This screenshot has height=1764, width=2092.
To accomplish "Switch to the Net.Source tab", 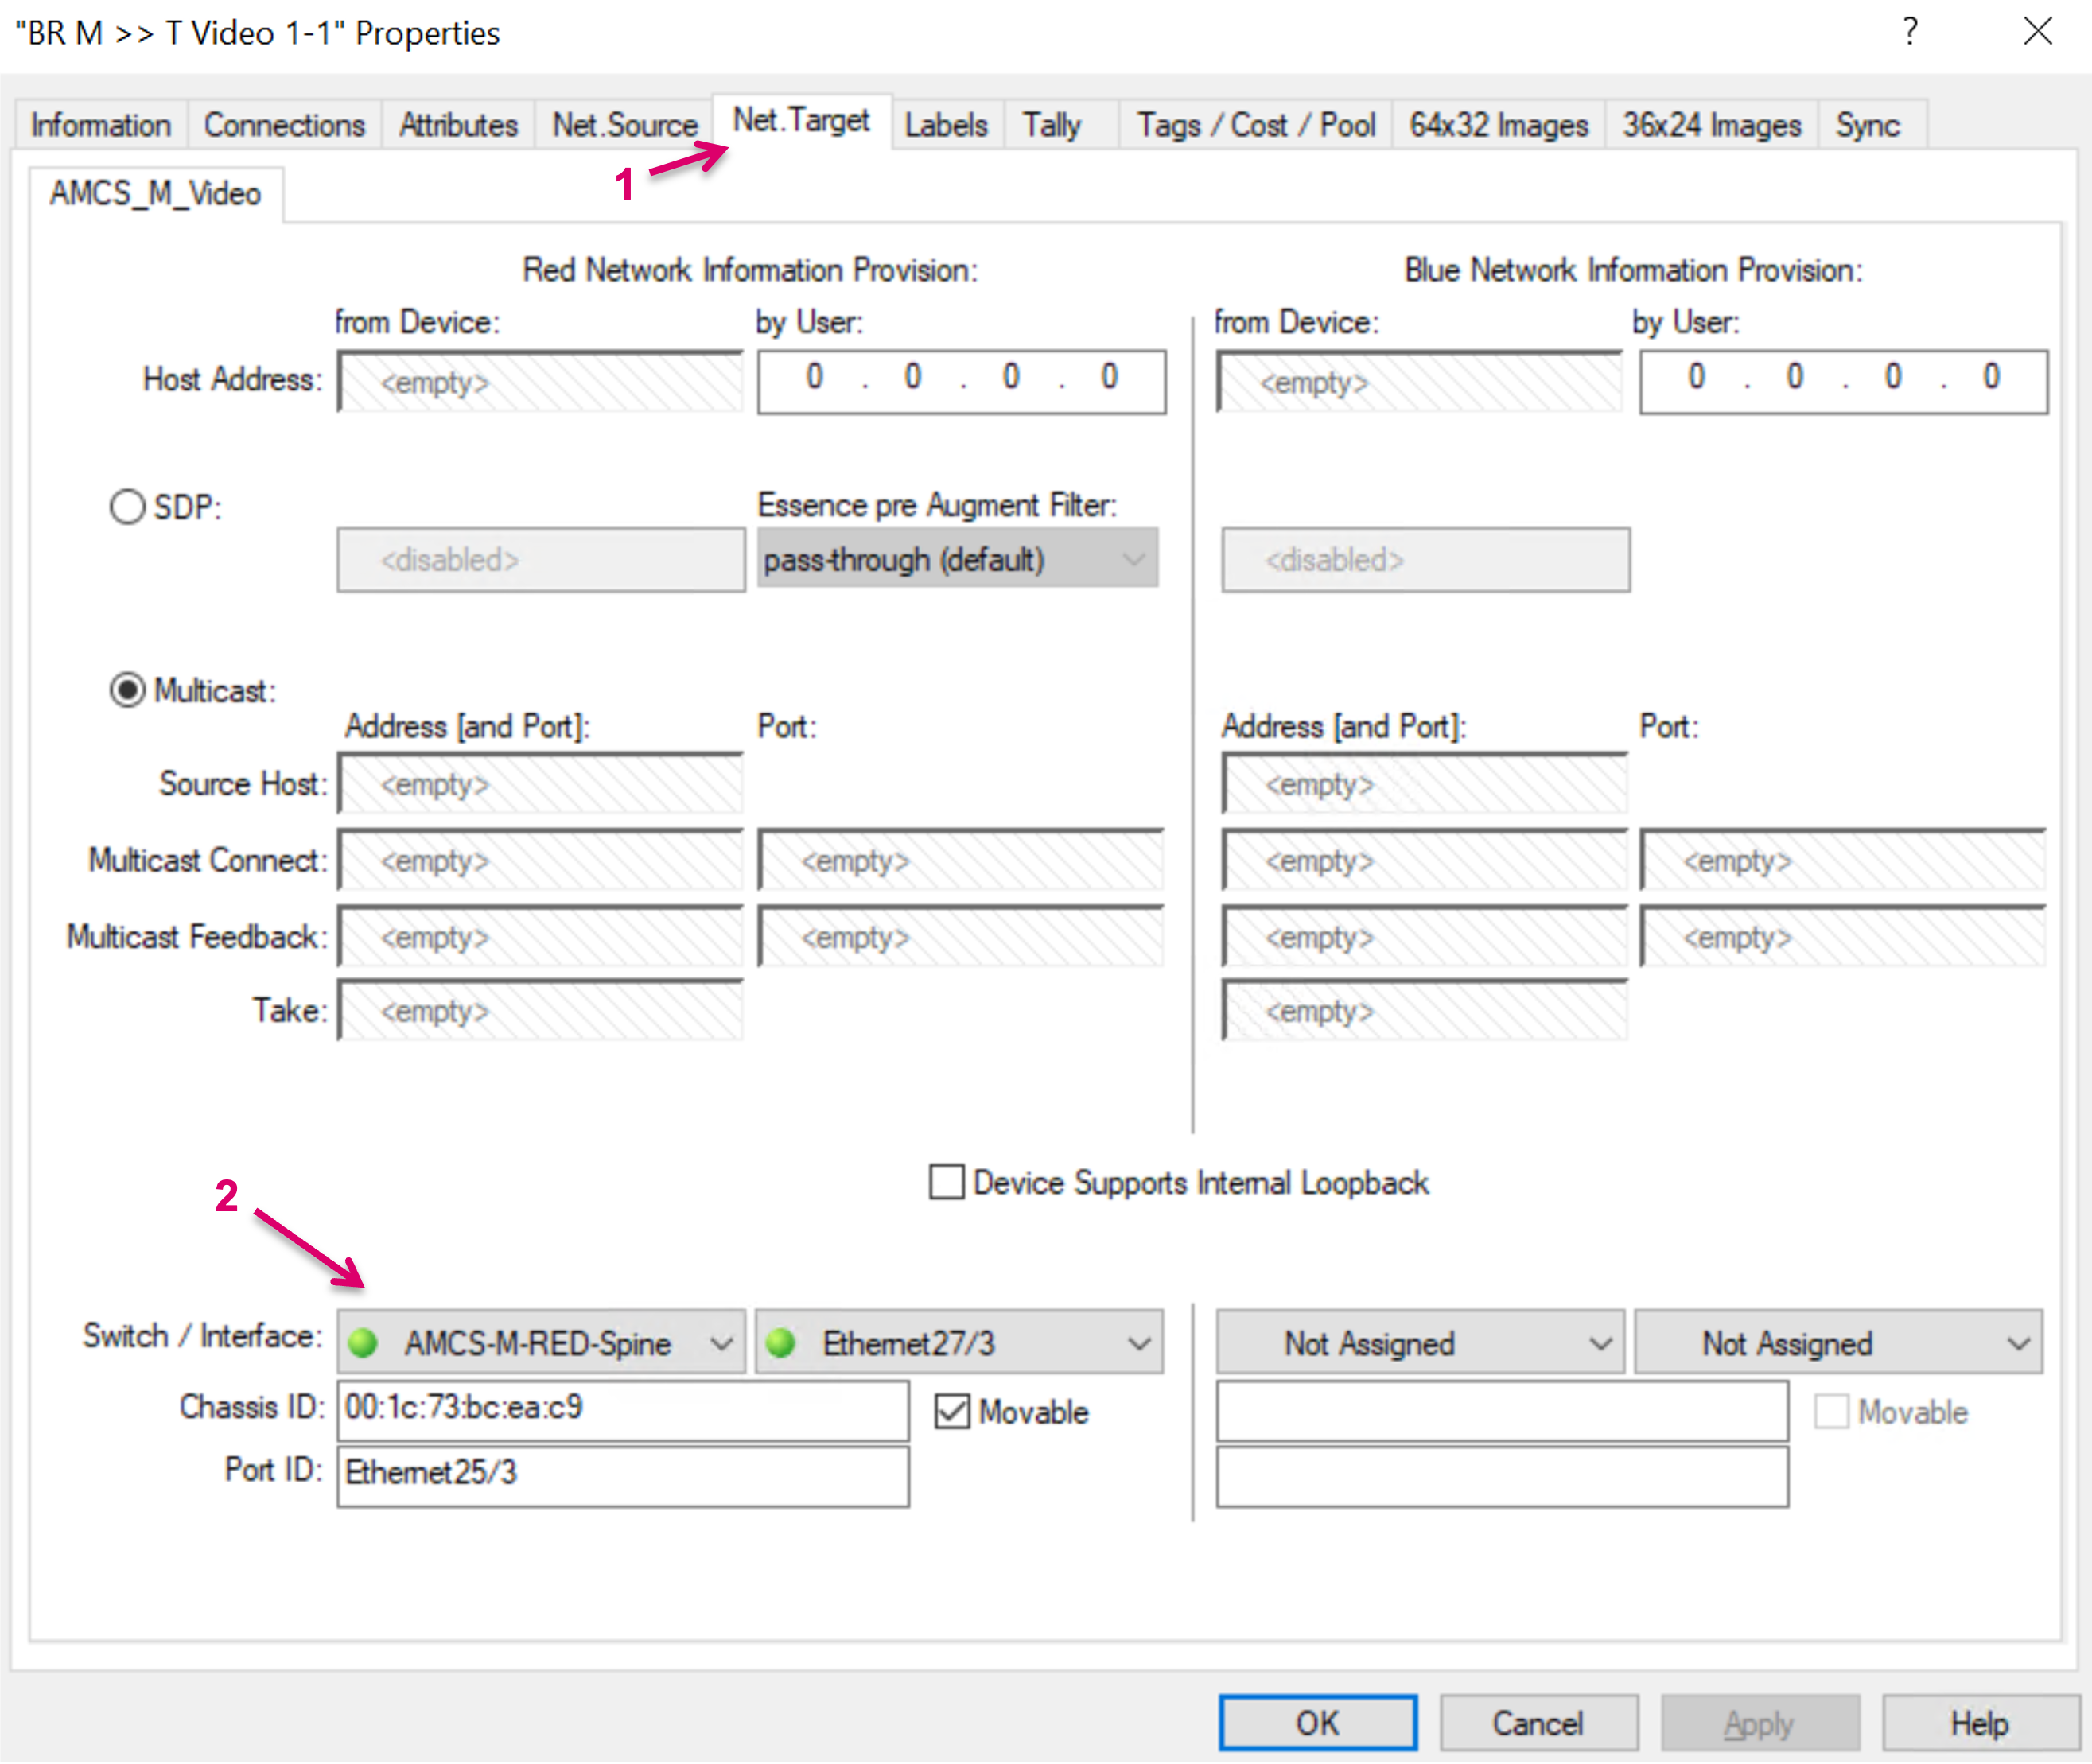I will pos(624,125).
